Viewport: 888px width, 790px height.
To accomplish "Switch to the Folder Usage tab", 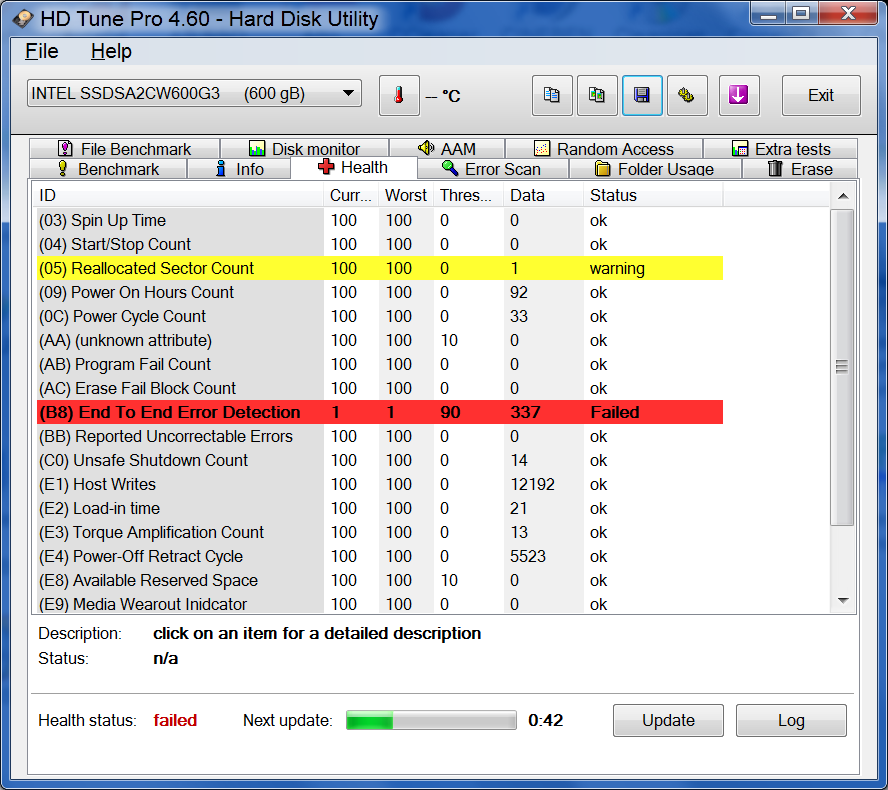I will pyautogui.click(x=654, y=169).
